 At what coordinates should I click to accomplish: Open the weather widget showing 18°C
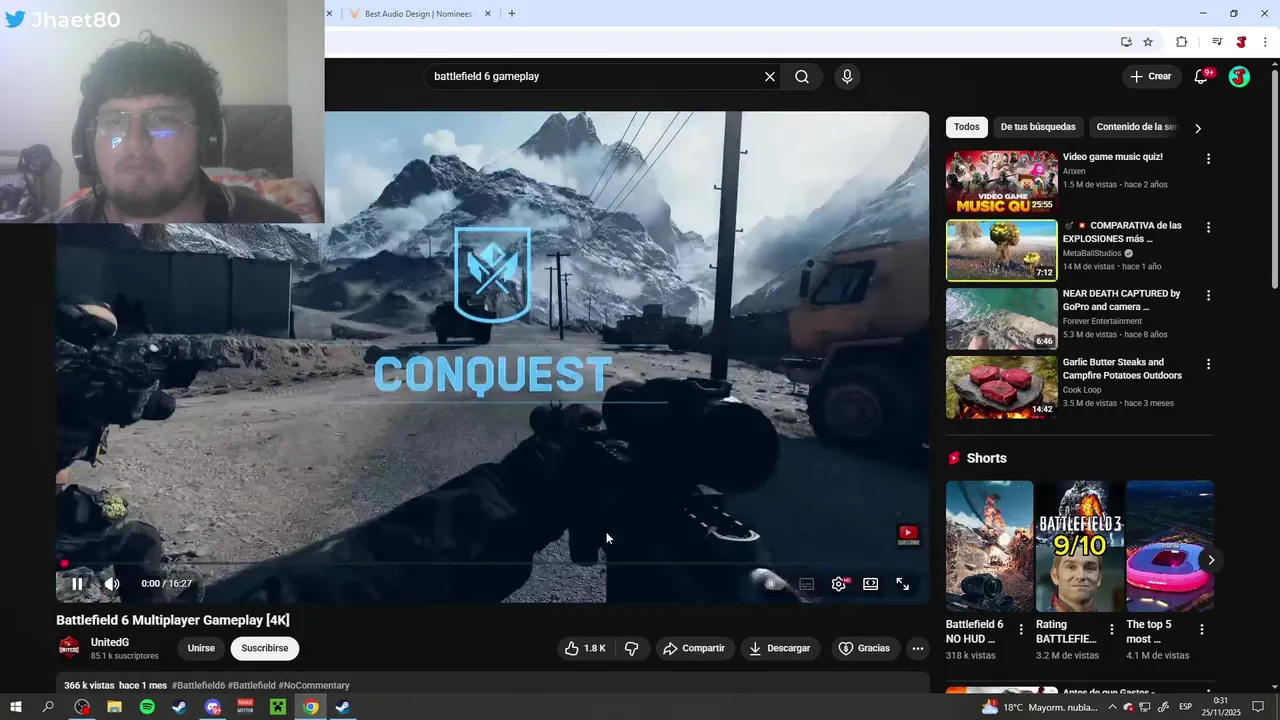point(1038,707)
